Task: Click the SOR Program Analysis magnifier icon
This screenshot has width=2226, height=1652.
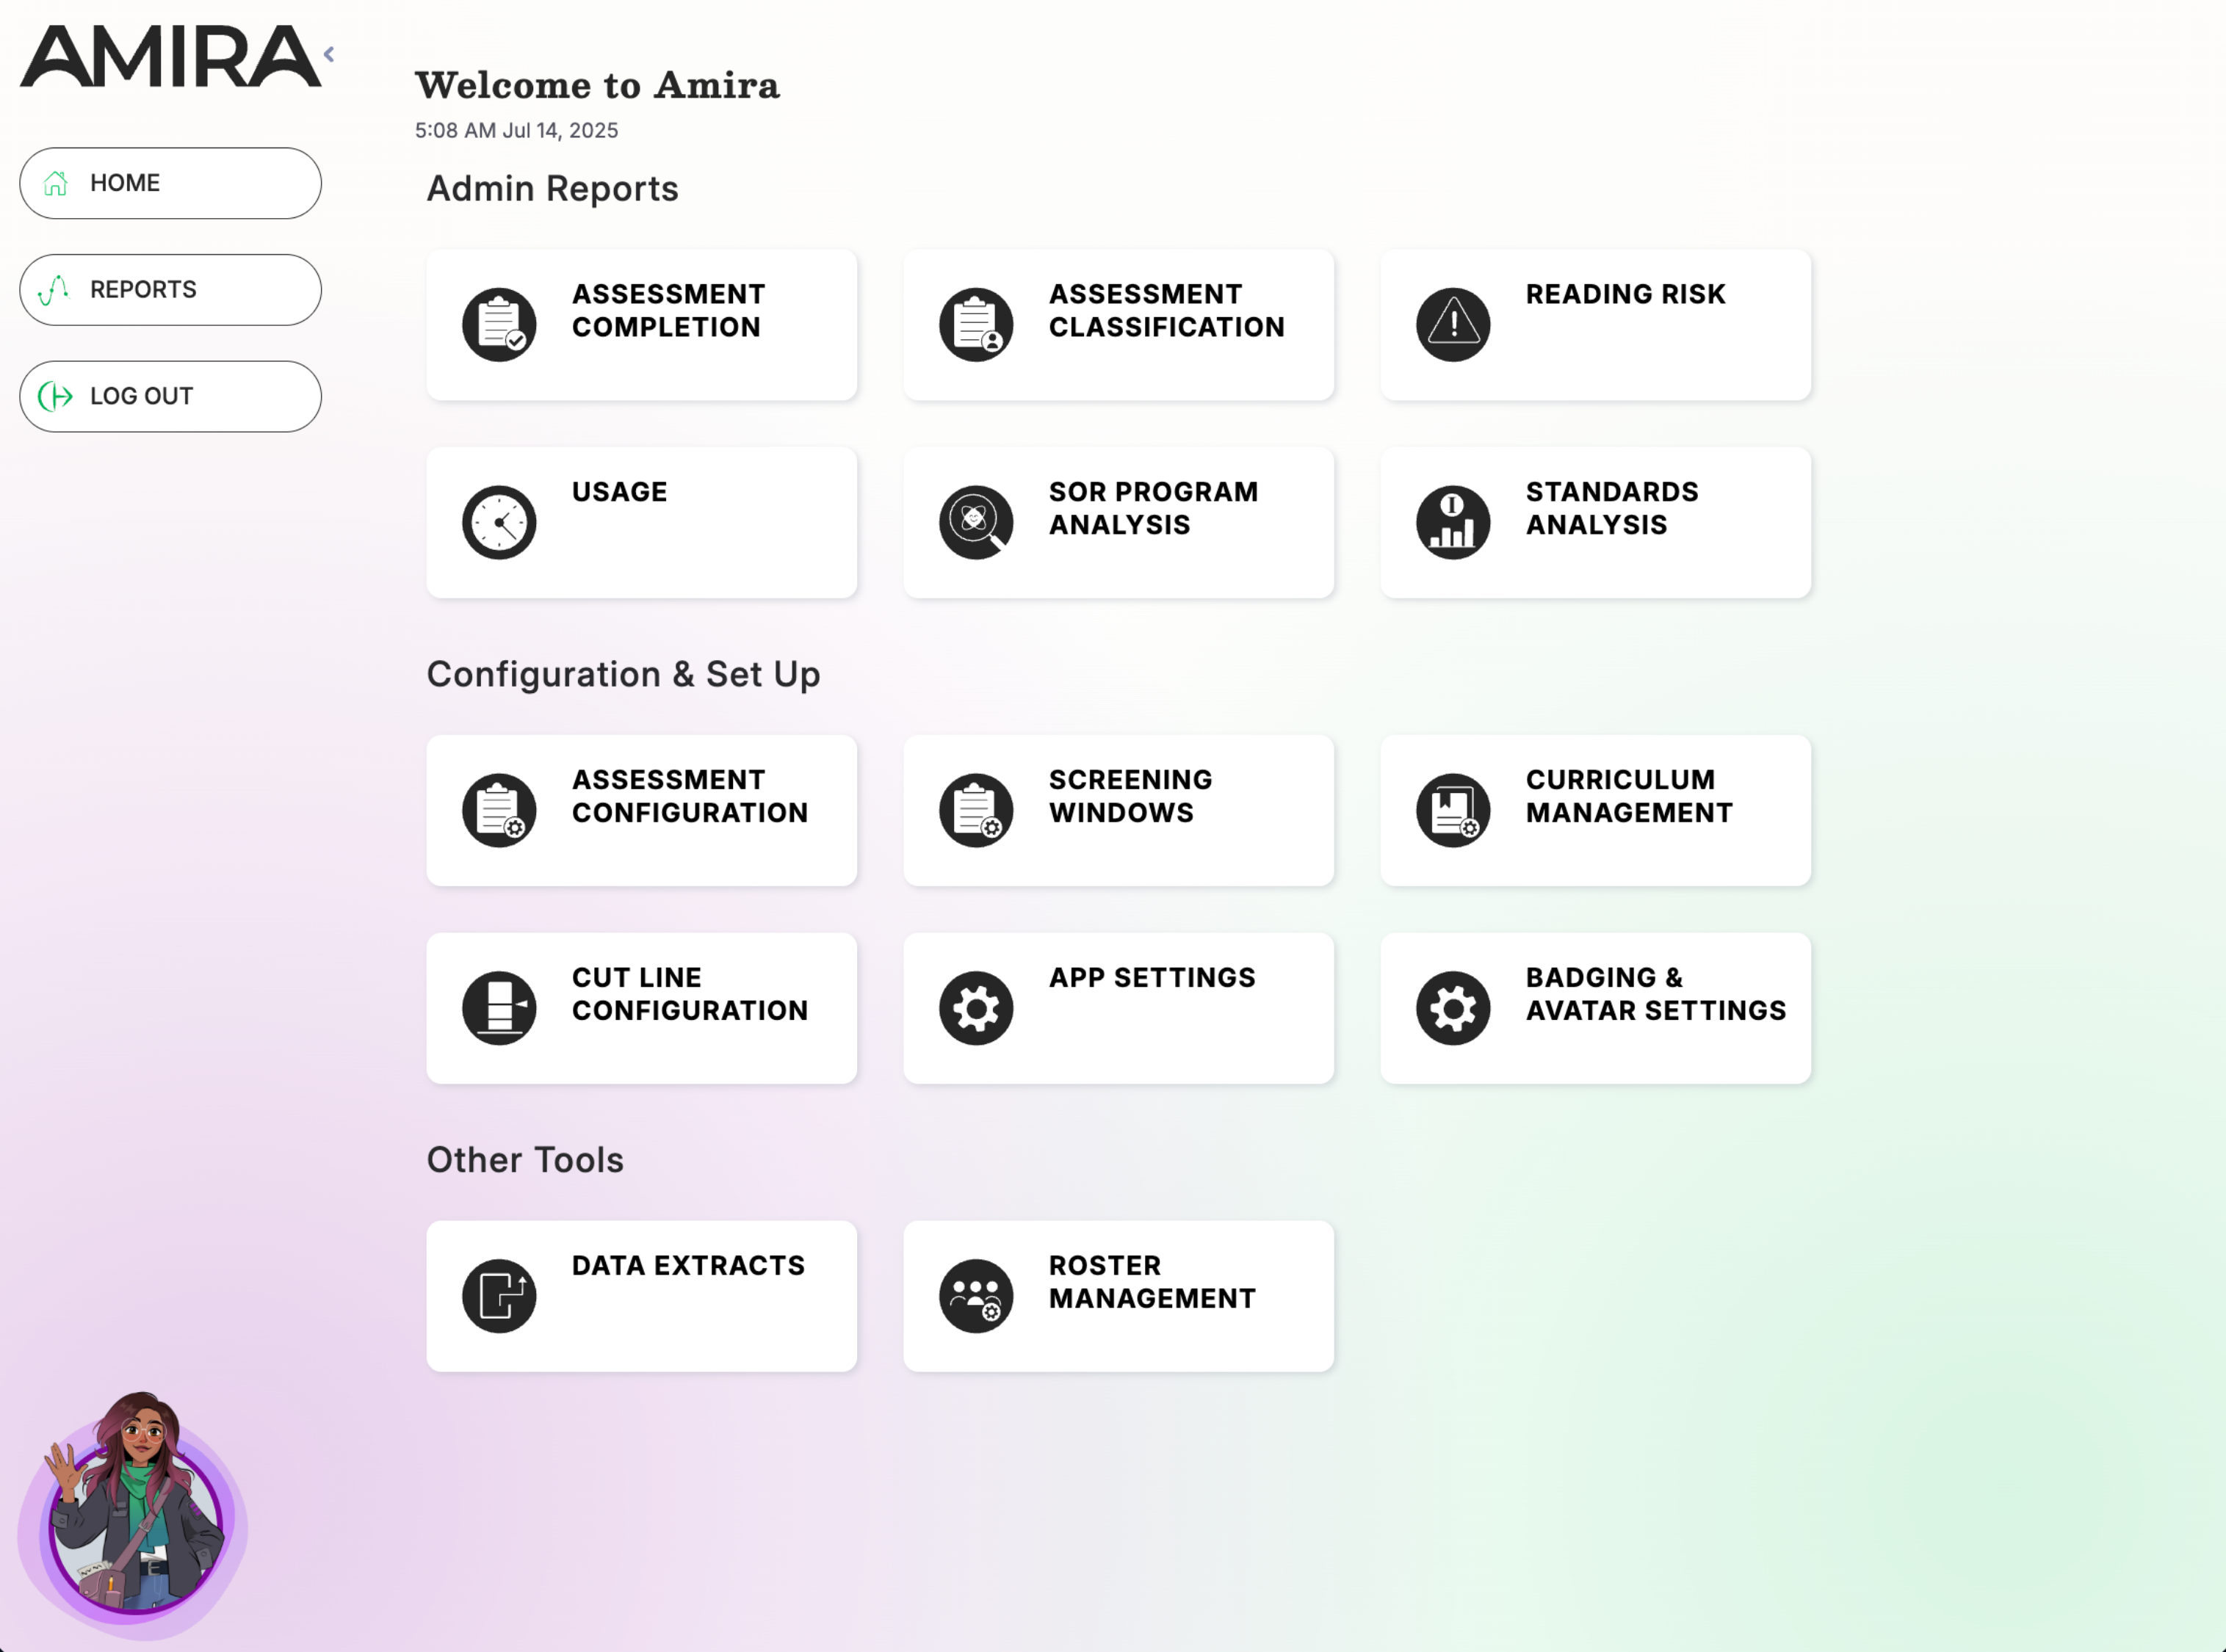Action: click(976, 523)
